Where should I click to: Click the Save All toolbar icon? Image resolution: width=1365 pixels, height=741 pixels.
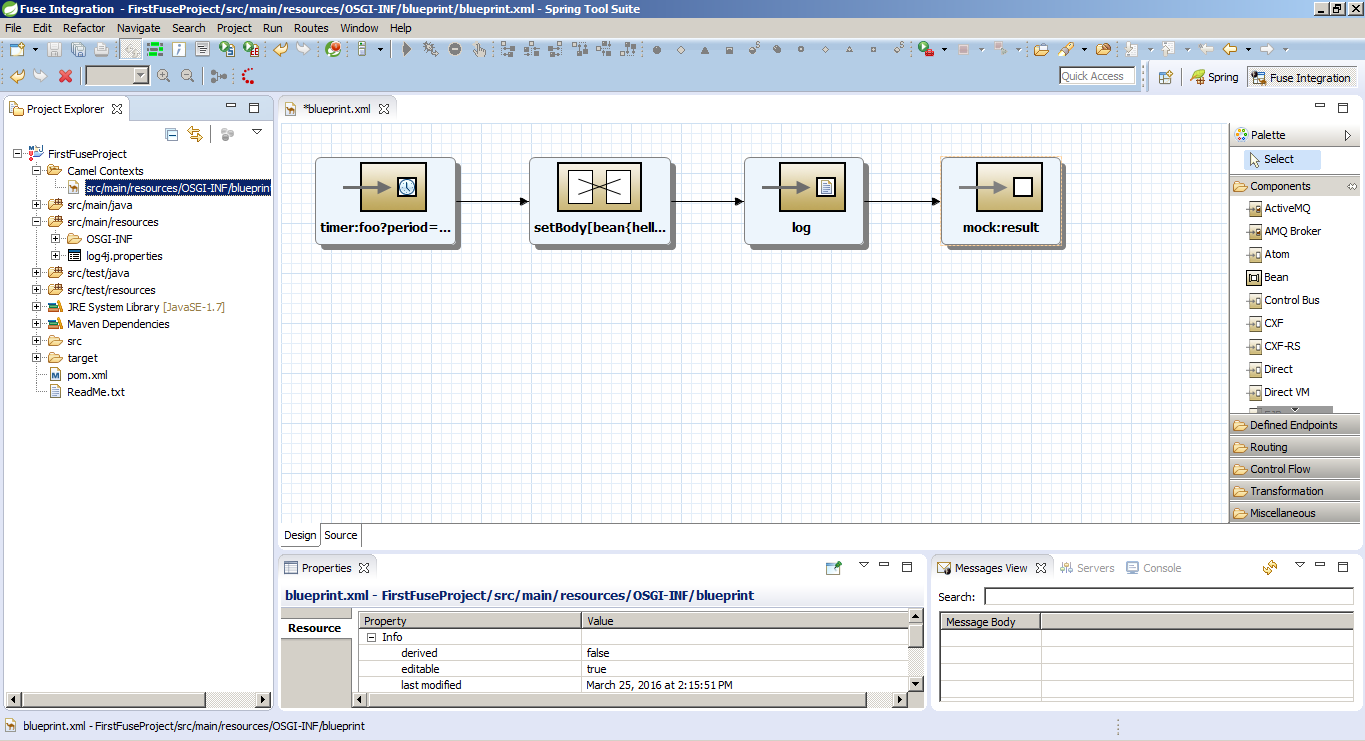(x=80, y=48)
